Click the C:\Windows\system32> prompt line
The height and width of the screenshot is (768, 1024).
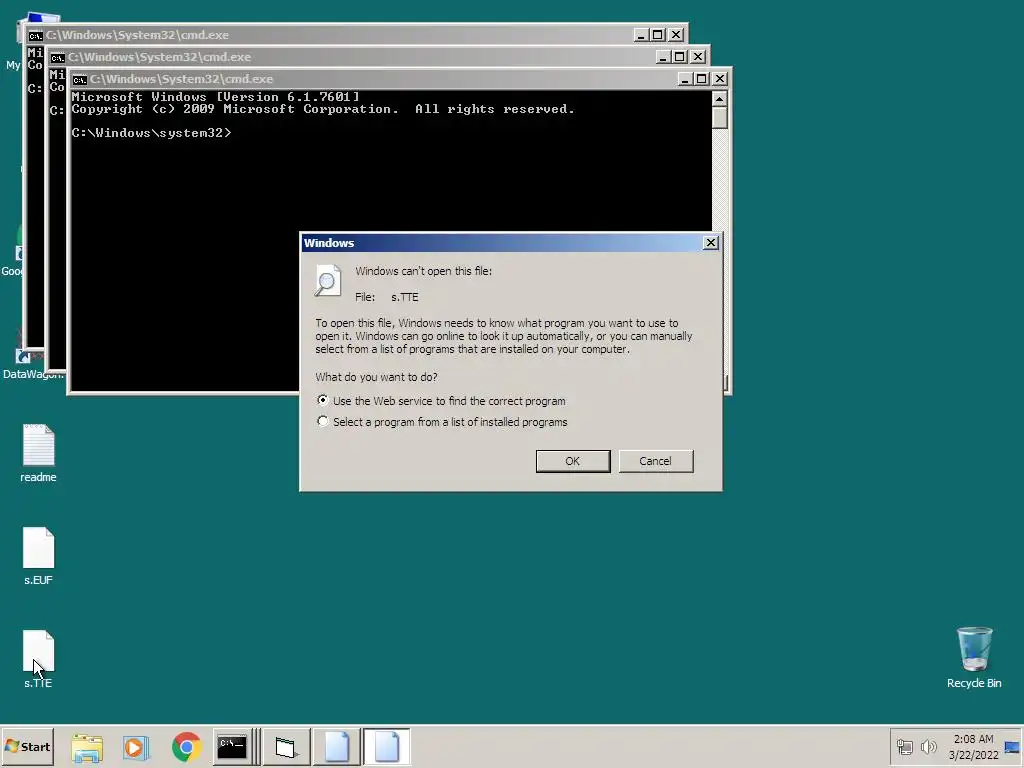[x=151, y=133]
